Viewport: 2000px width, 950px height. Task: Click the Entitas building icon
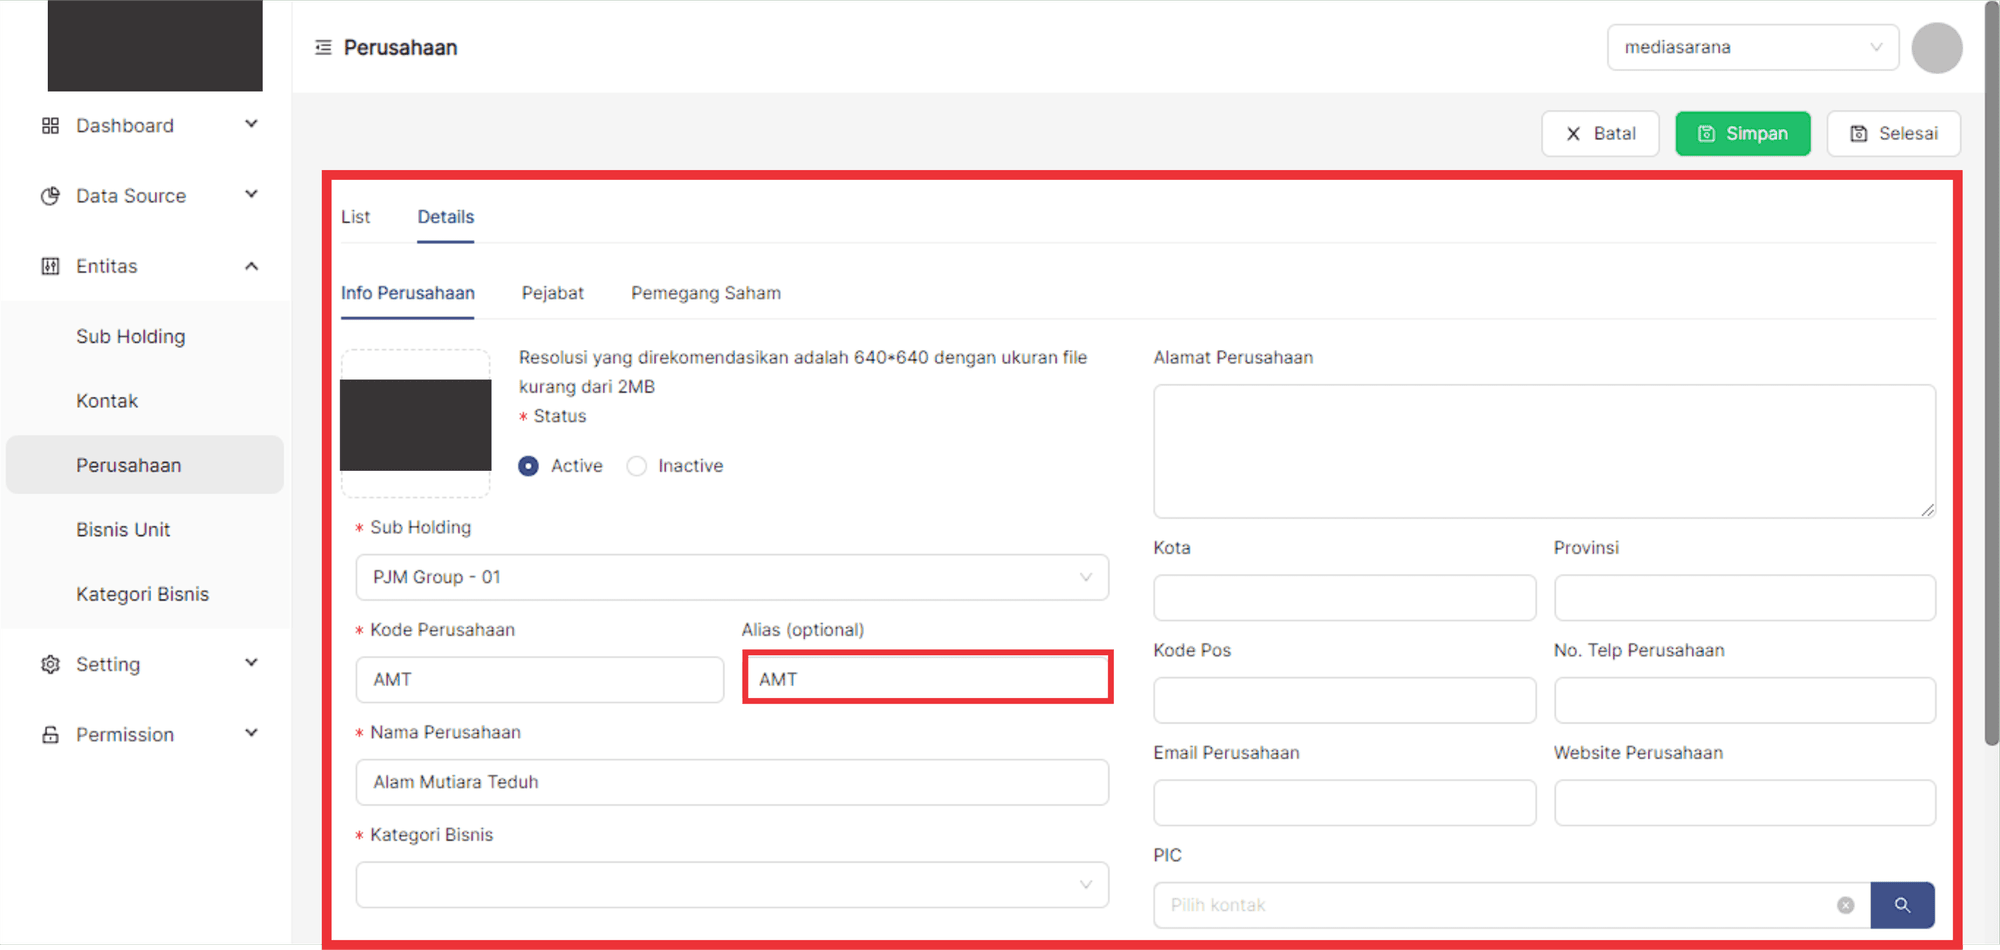(50, 266)
